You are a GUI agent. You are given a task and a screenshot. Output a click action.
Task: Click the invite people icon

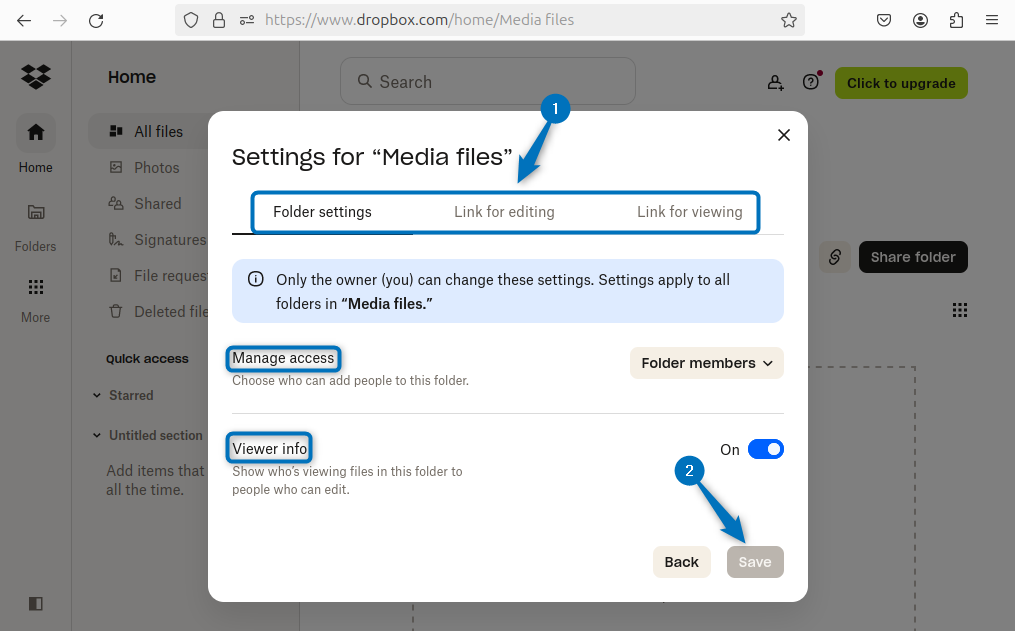[x=775, y=83]
